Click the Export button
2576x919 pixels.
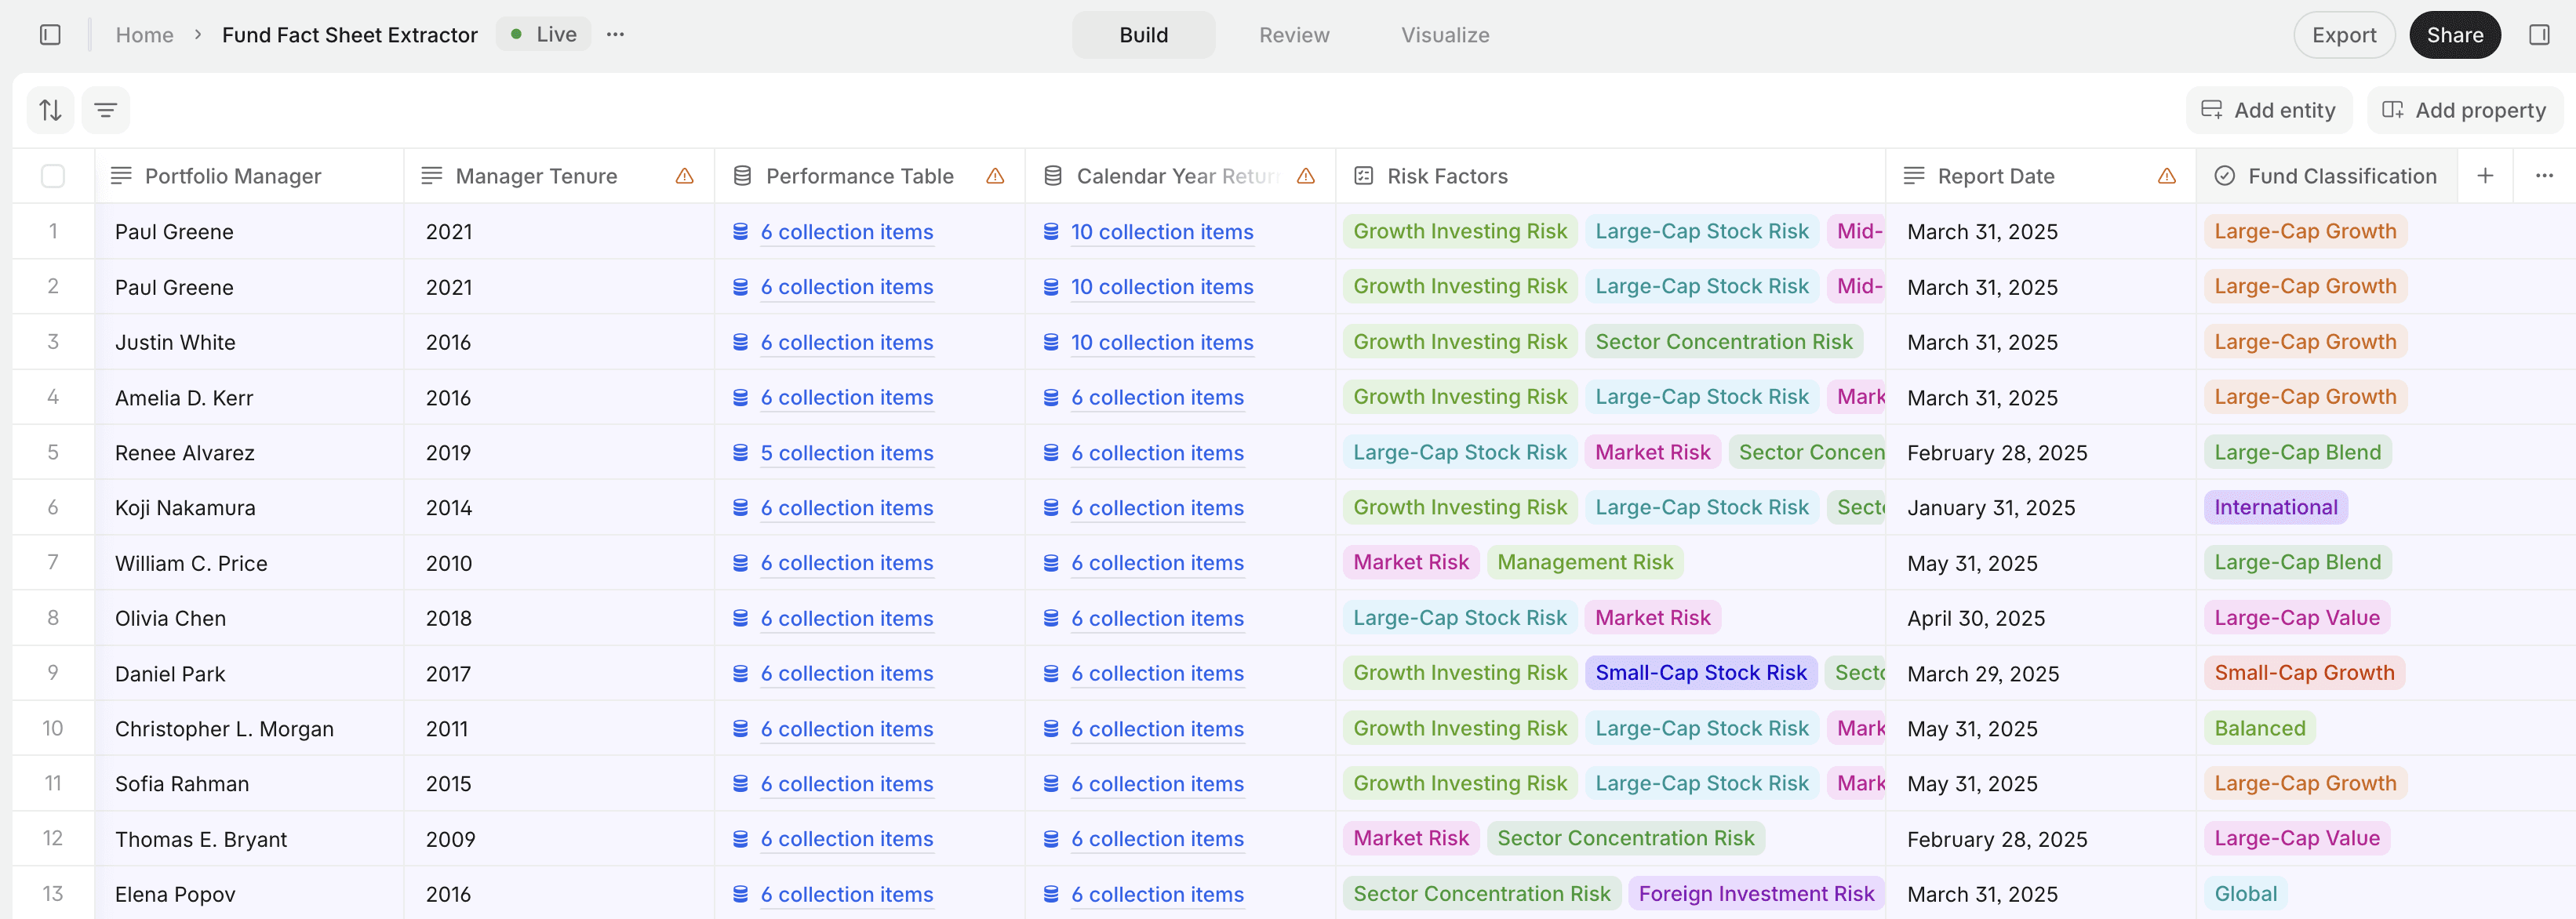click(x=2343, y=35)
